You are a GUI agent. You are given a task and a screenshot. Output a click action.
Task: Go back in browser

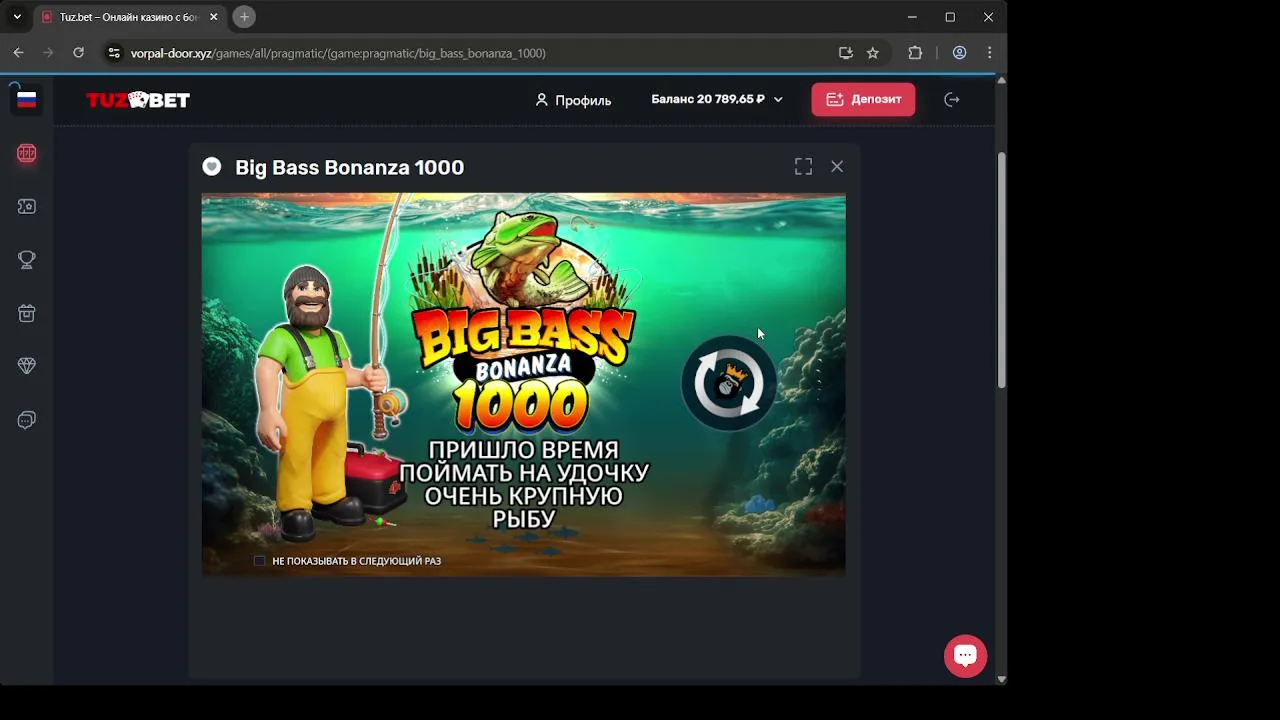pyautogui.click(x=18, y=53)
